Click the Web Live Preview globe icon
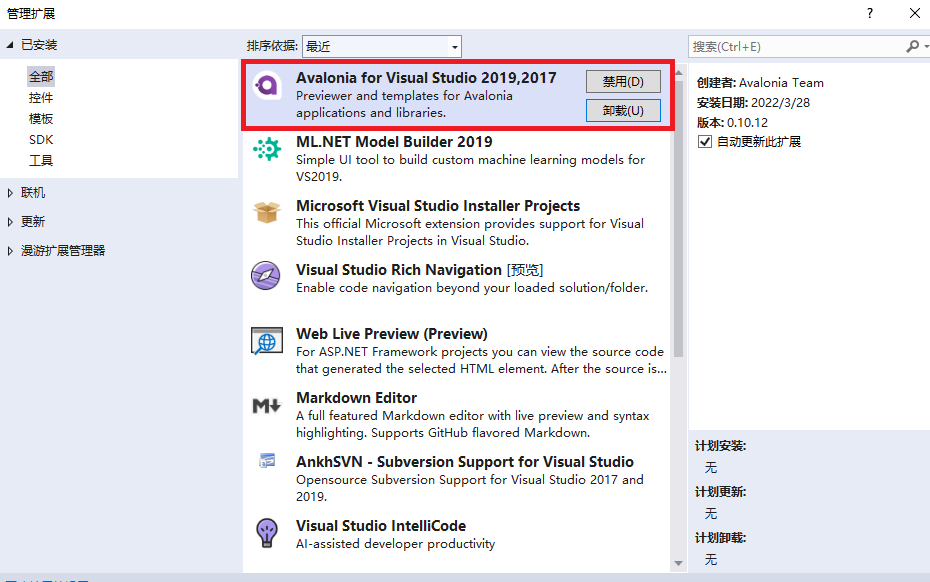Image resolution: width=930 pixels, height=582 pixels. click(266, 341)
